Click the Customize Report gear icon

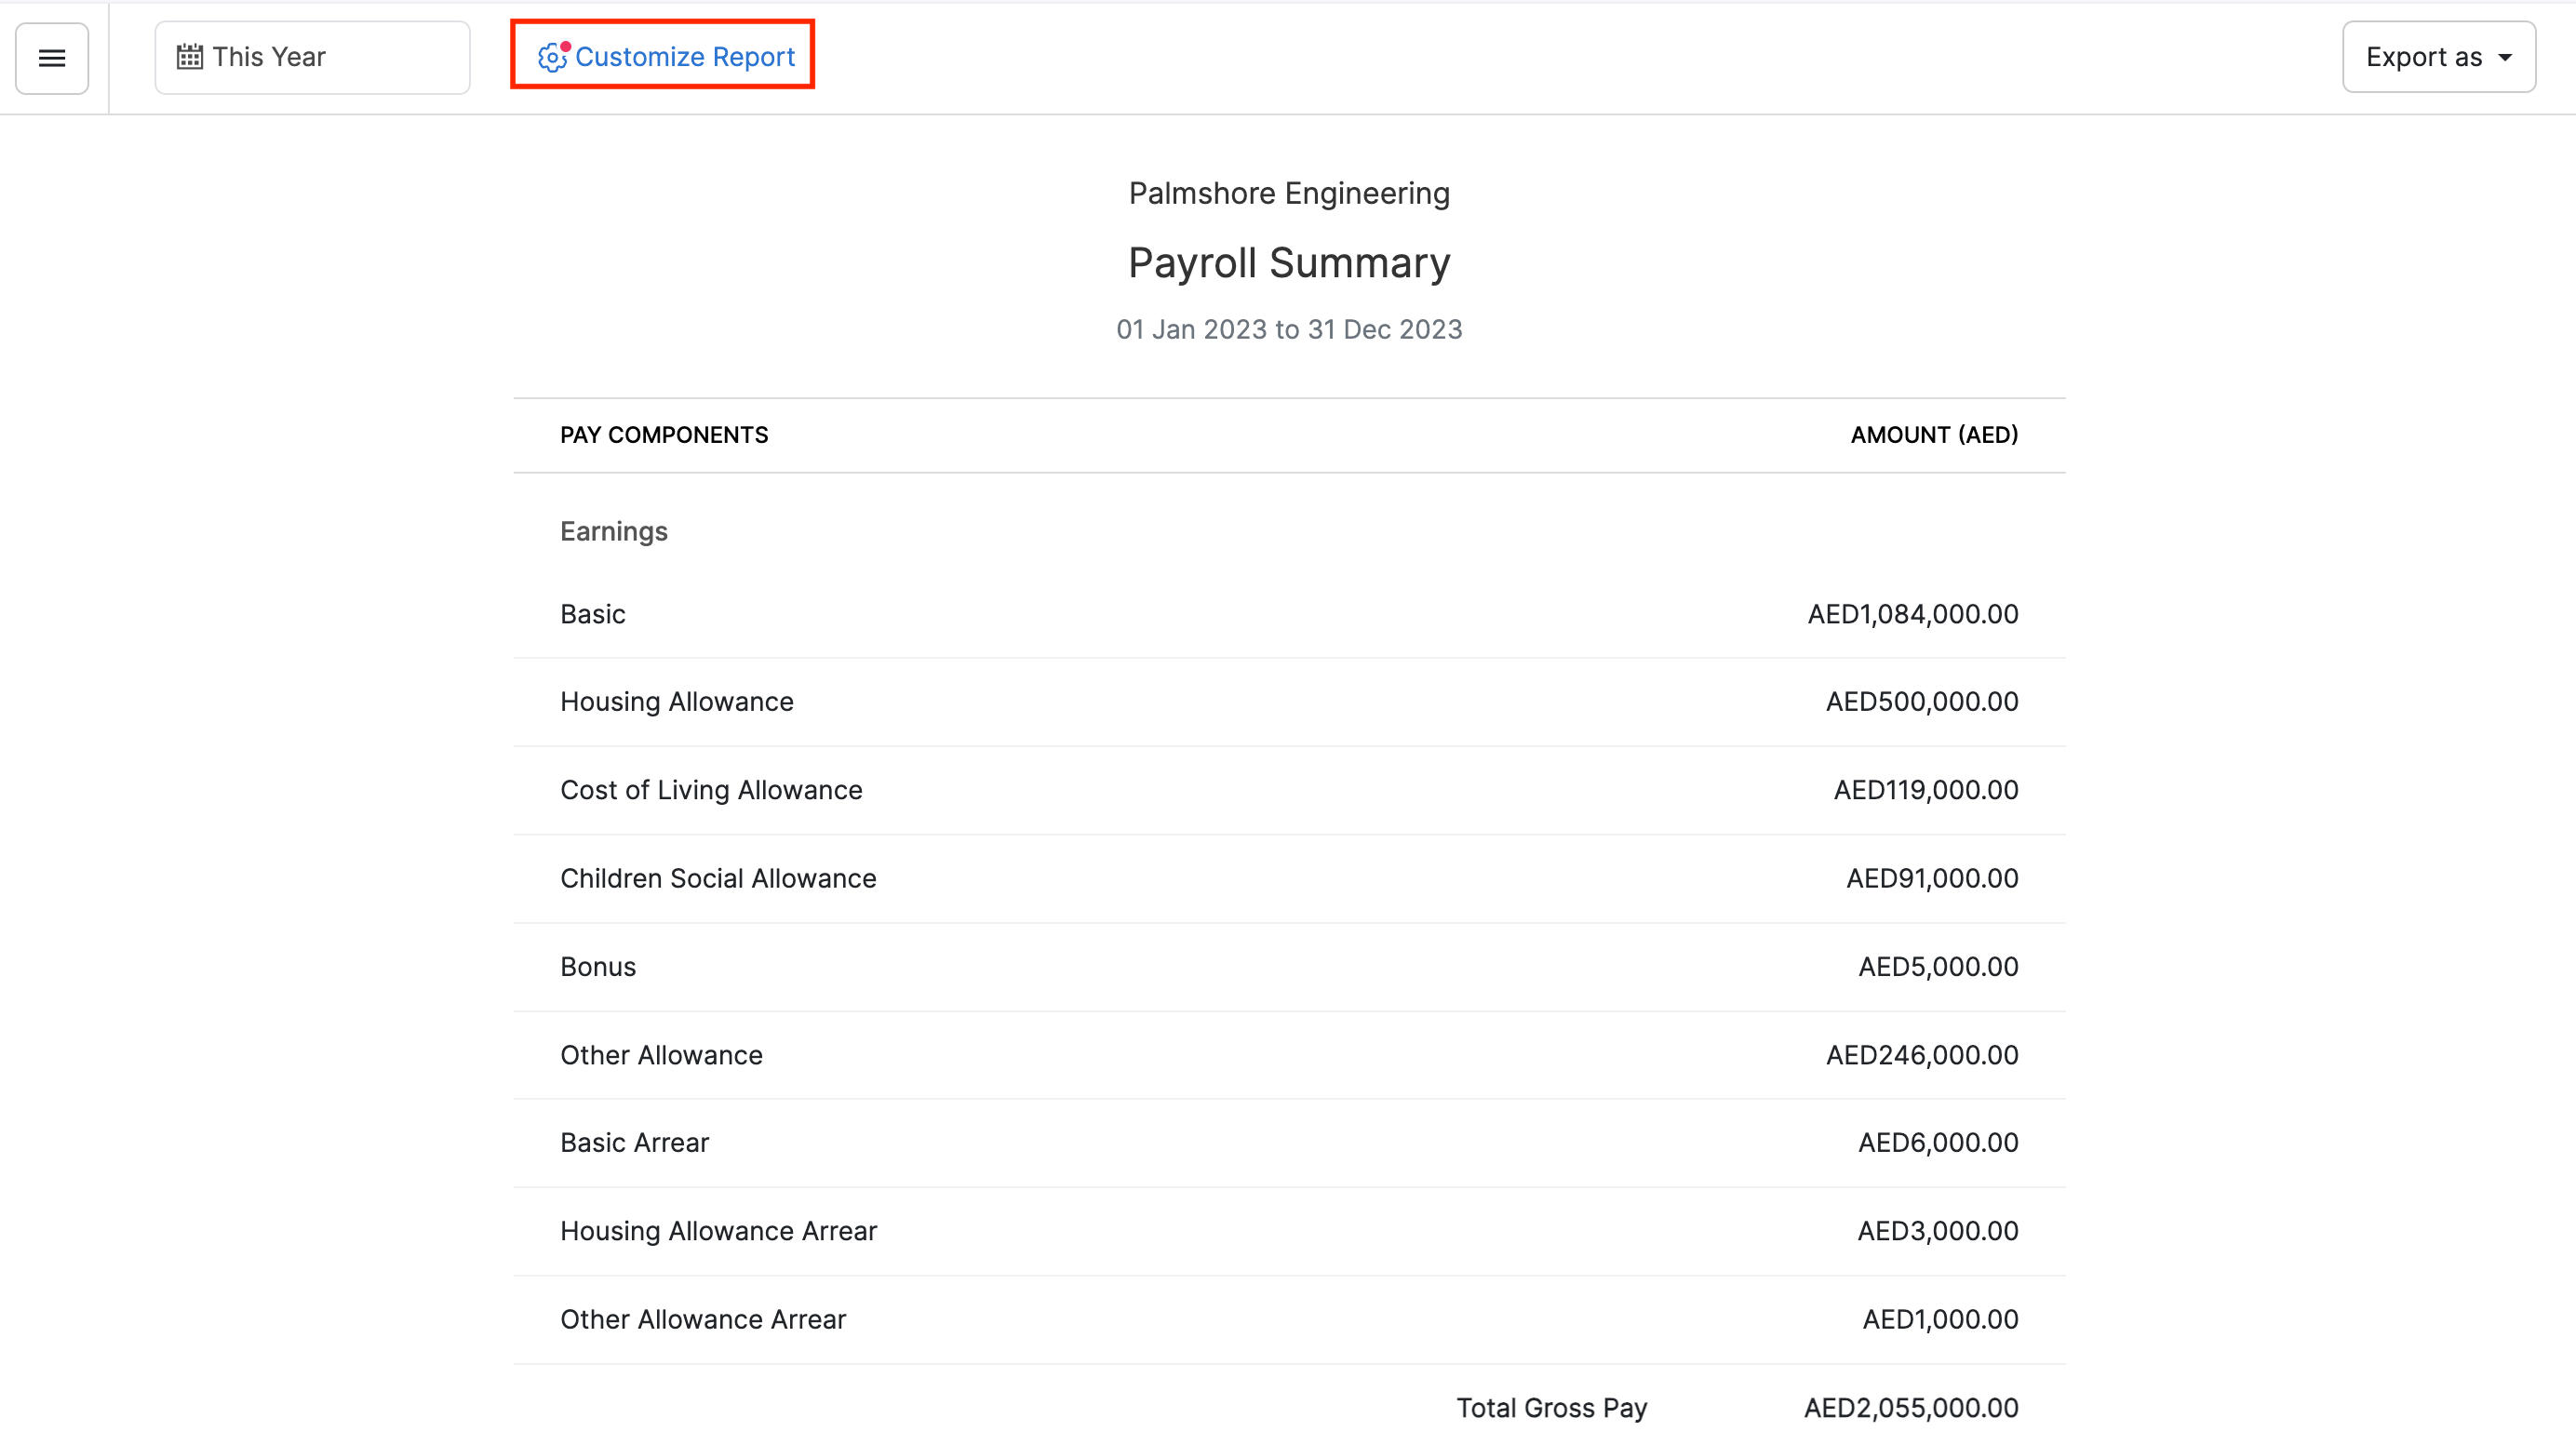click(552, 57)
